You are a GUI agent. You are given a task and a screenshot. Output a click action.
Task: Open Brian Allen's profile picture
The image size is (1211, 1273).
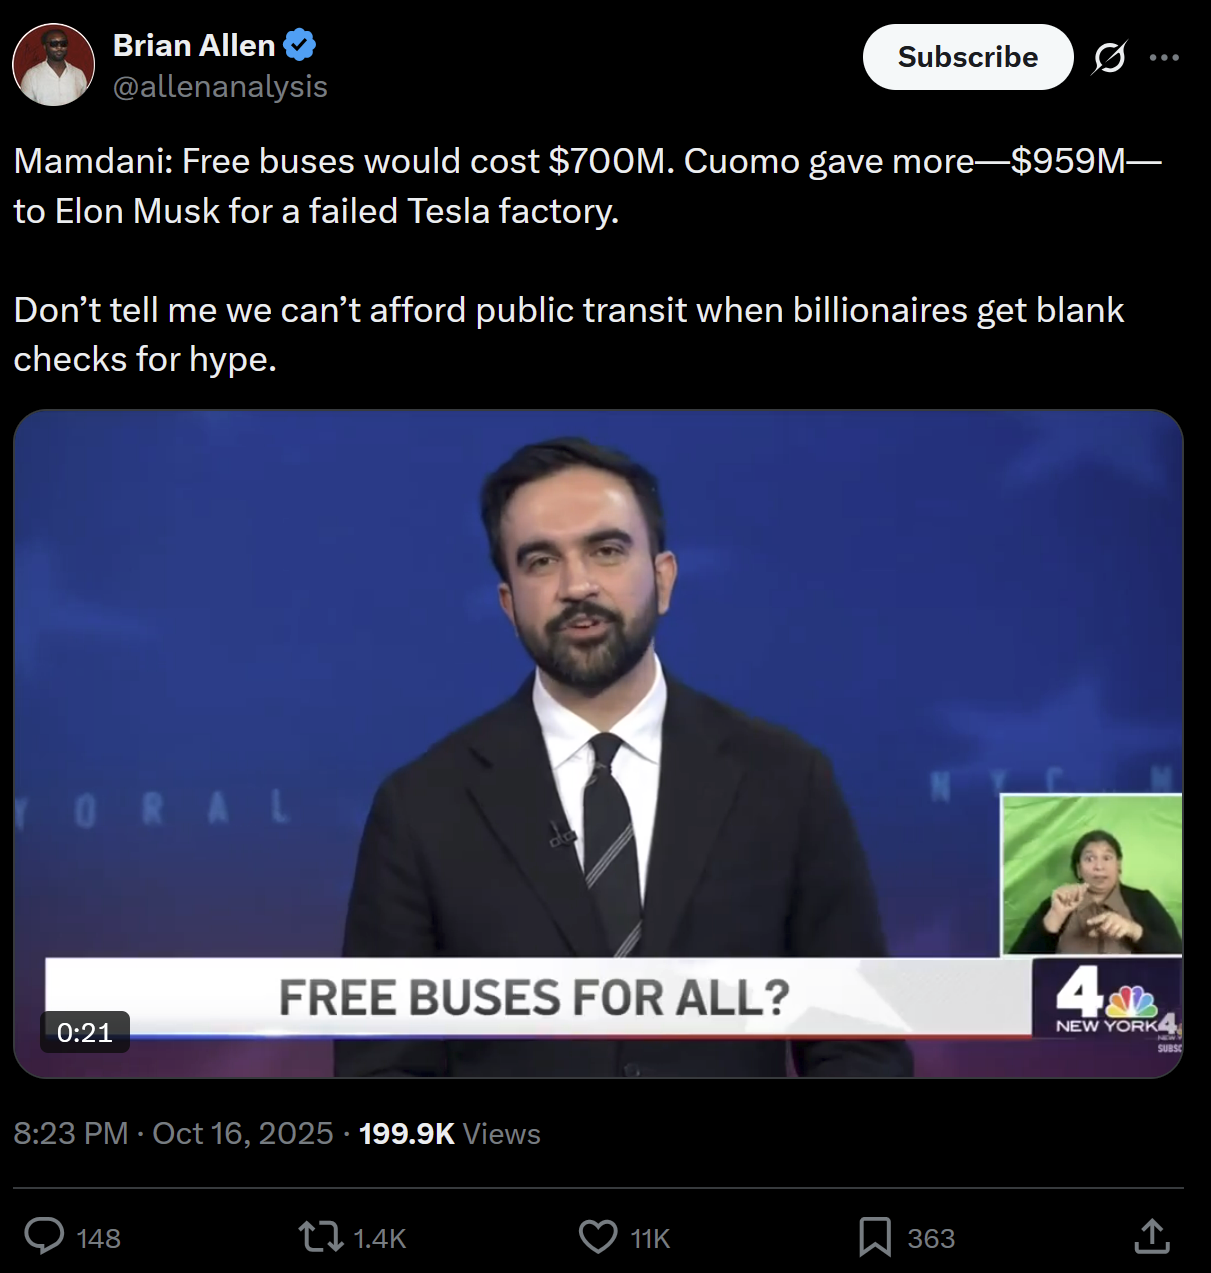53,65
